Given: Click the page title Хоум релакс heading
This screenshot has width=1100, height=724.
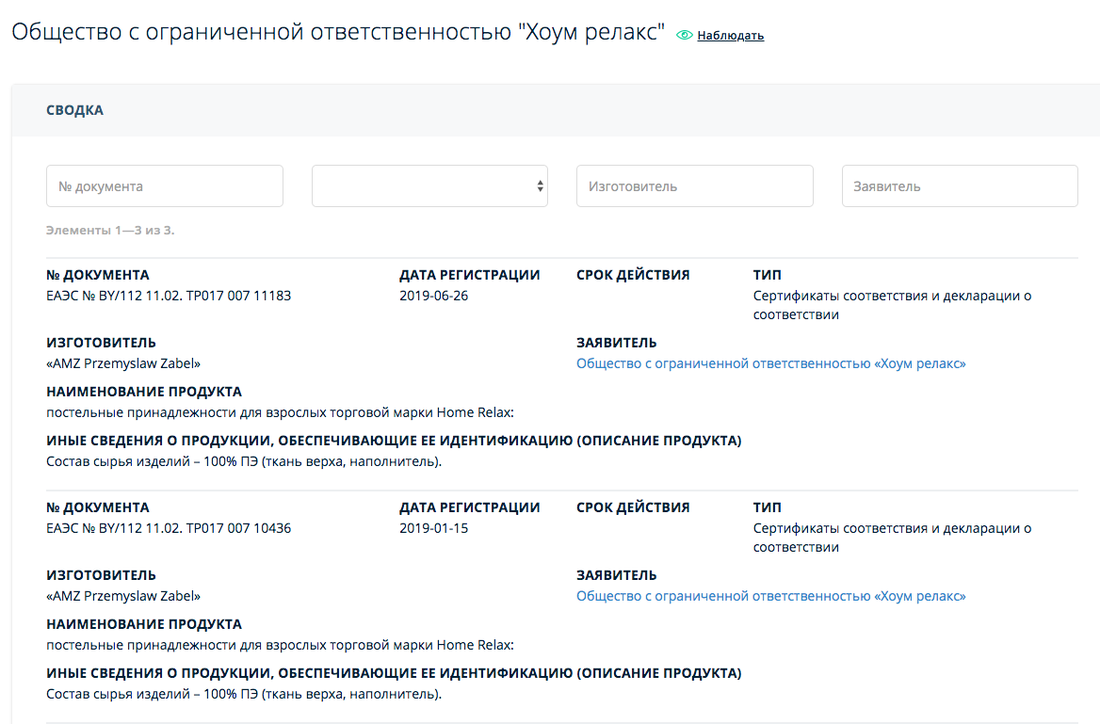Looking at the screenshot, I should [x=338, y=32].
